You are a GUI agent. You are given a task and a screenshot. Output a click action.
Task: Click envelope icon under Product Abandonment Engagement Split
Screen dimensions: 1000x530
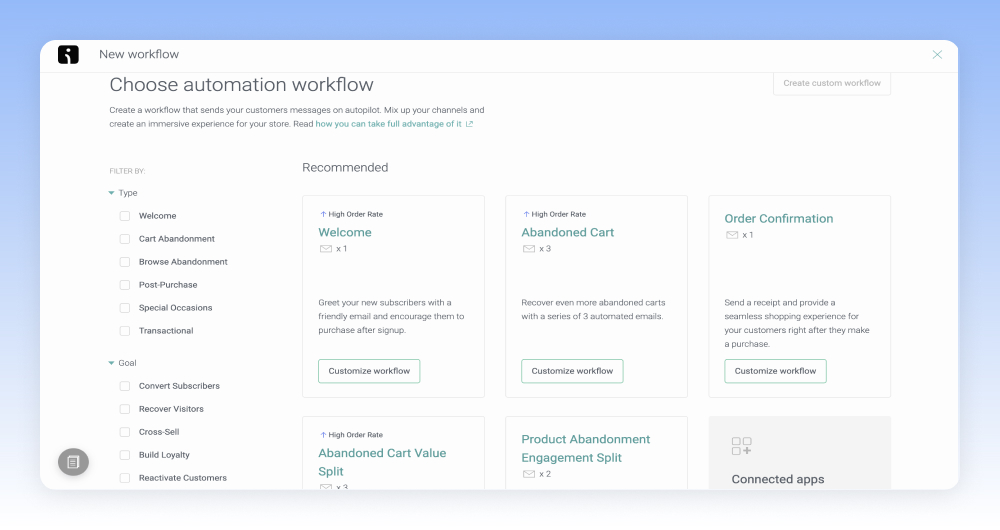[x=529, y=474]
